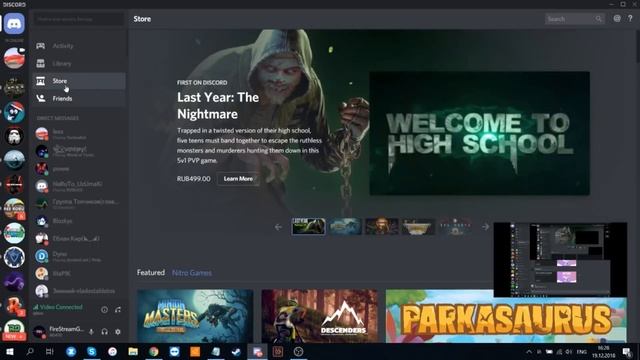Click the Store storefront icon
Screen dimensions: 640x360
(40, 81)
